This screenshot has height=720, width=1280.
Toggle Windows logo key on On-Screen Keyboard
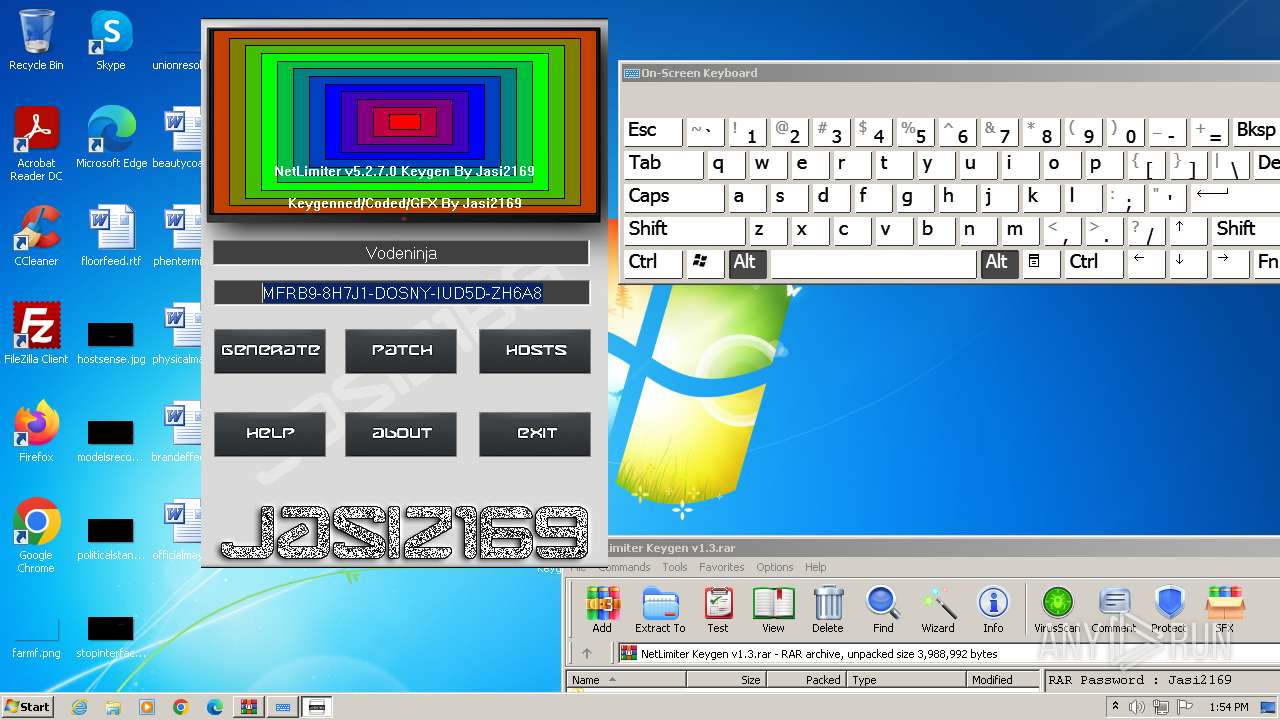tap(704, 262)
